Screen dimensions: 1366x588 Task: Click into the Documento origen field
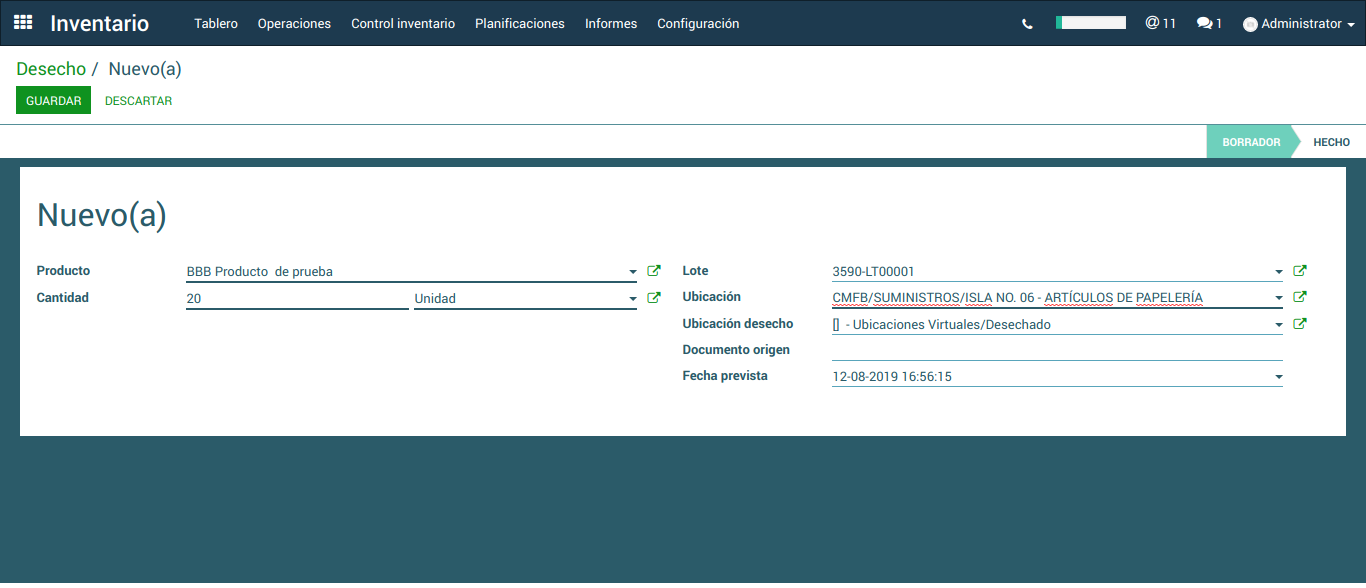click(x=1056, y=350)
